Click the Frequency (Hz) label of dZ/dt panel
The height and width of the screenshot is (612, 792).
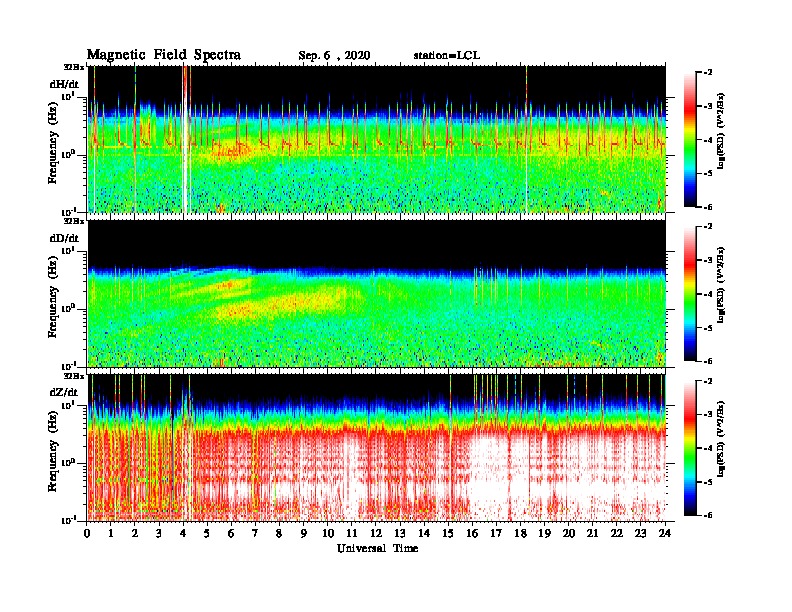(53, 452)
